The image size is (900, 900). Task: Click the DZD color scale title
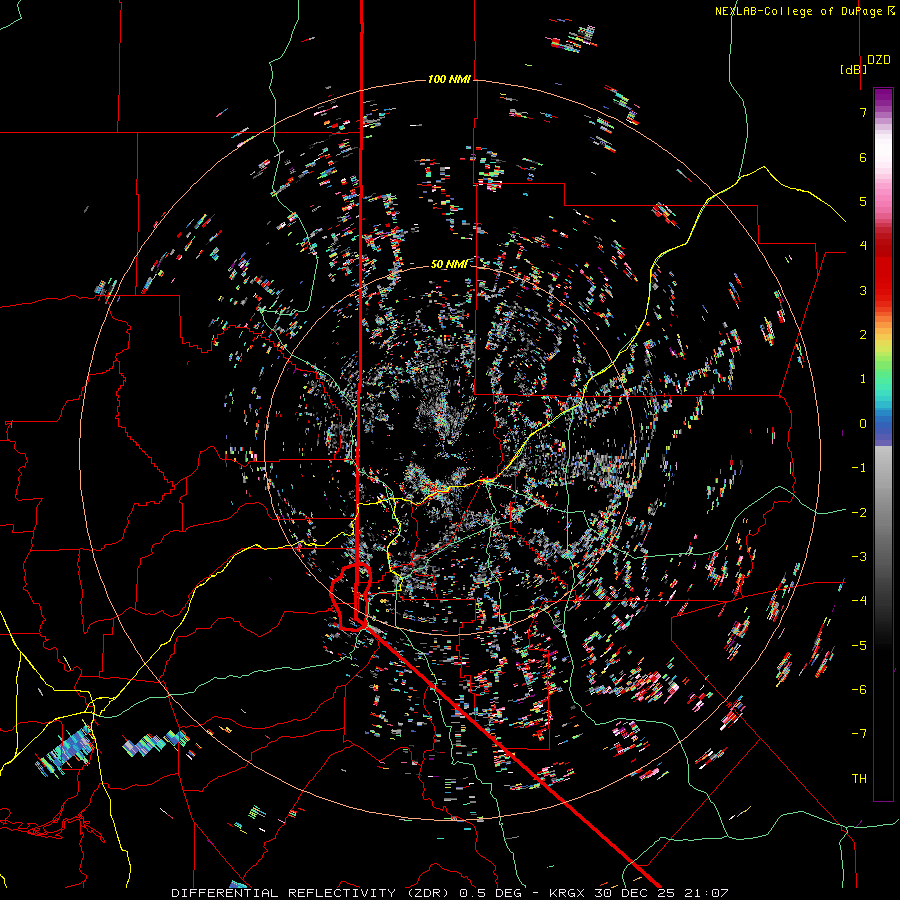879,60
